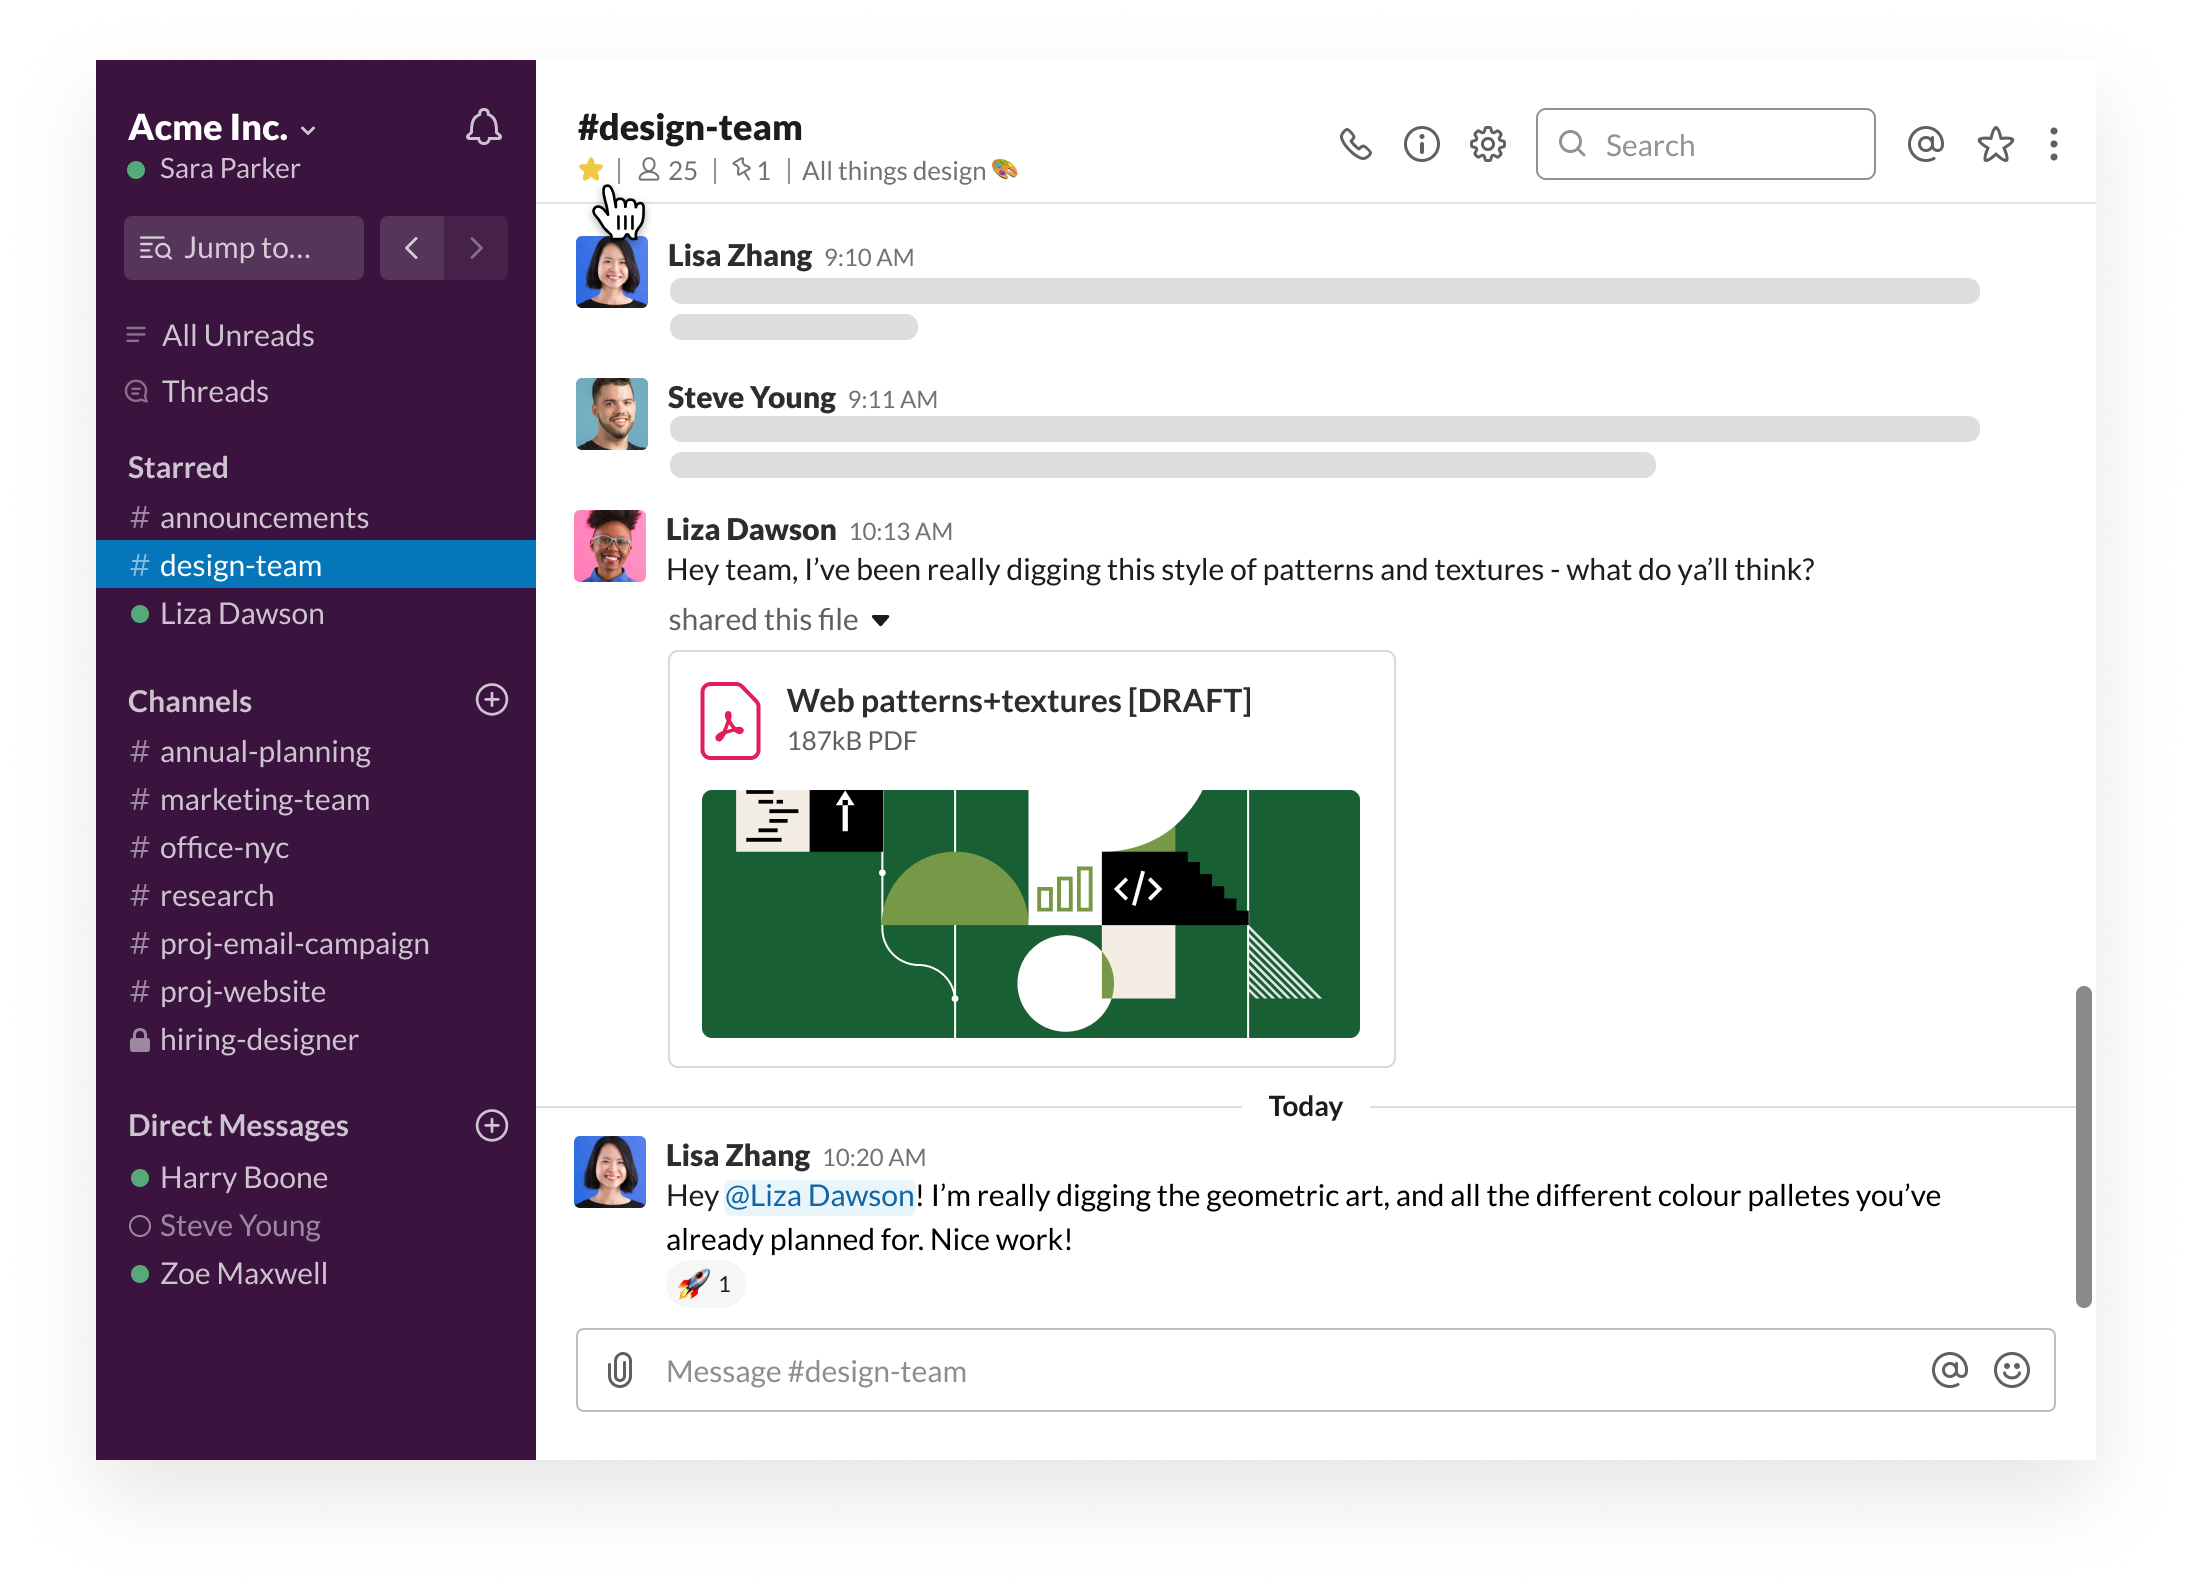Open the All Unreads view
2192x1592 pixels.
(x=238, y=336)
